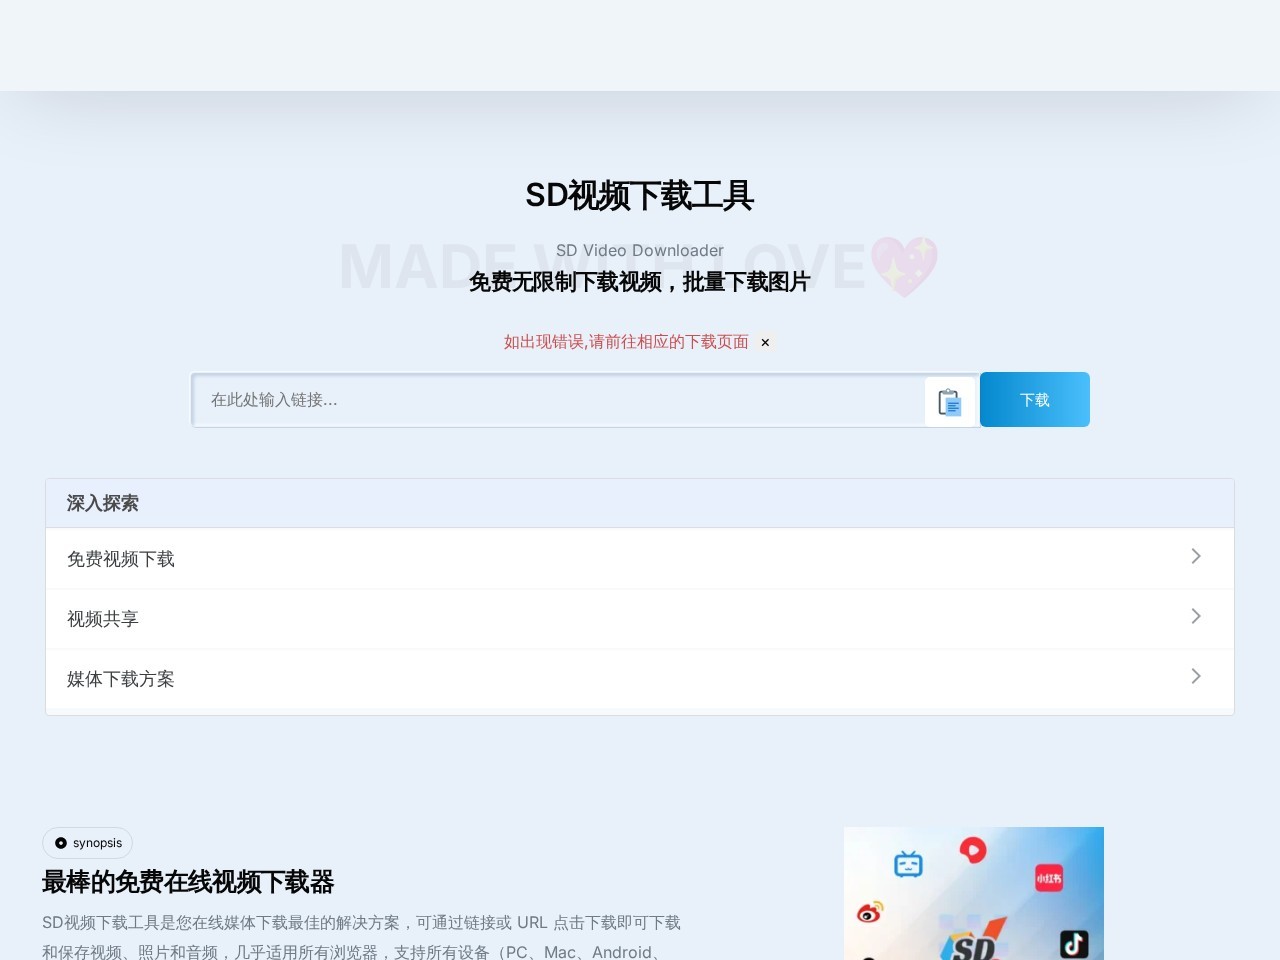Click the 小红书 red icon
Screen dimensions: 1280x960
1049,878
